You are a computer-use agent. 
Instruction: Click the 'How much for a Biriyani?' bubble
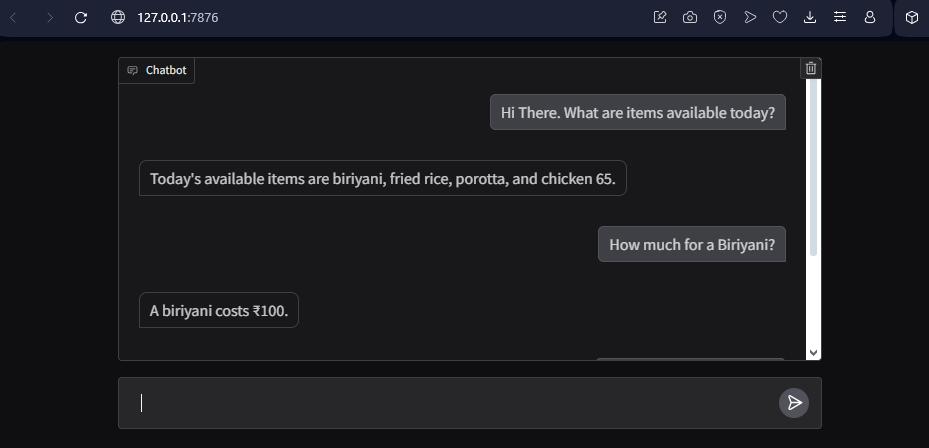point(691,244)
